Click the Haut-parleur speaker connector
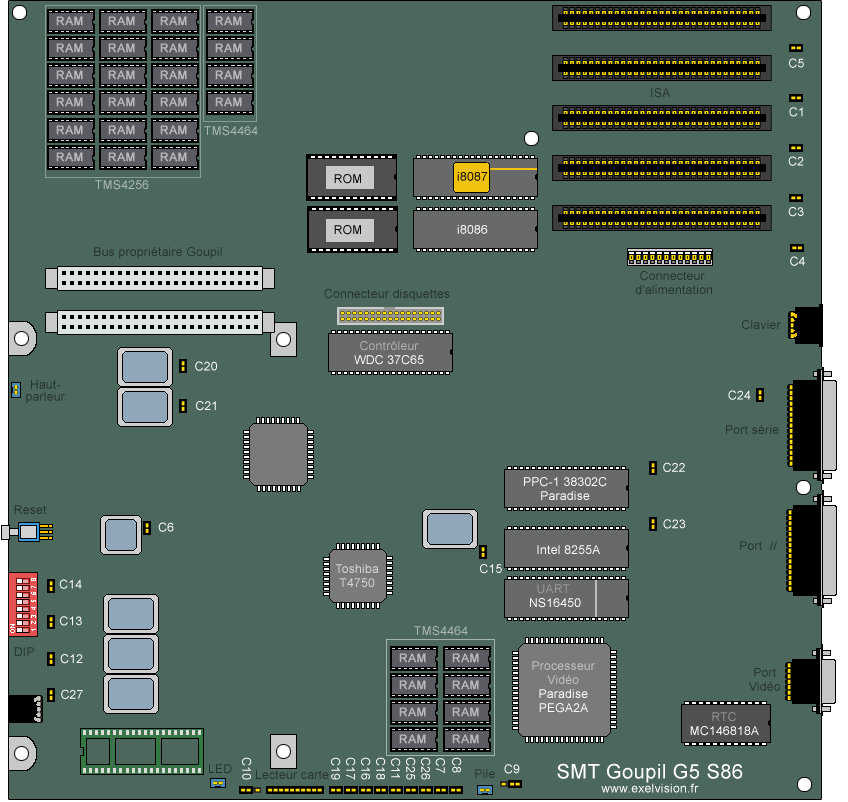848x802 pixels. coord(16,389)
